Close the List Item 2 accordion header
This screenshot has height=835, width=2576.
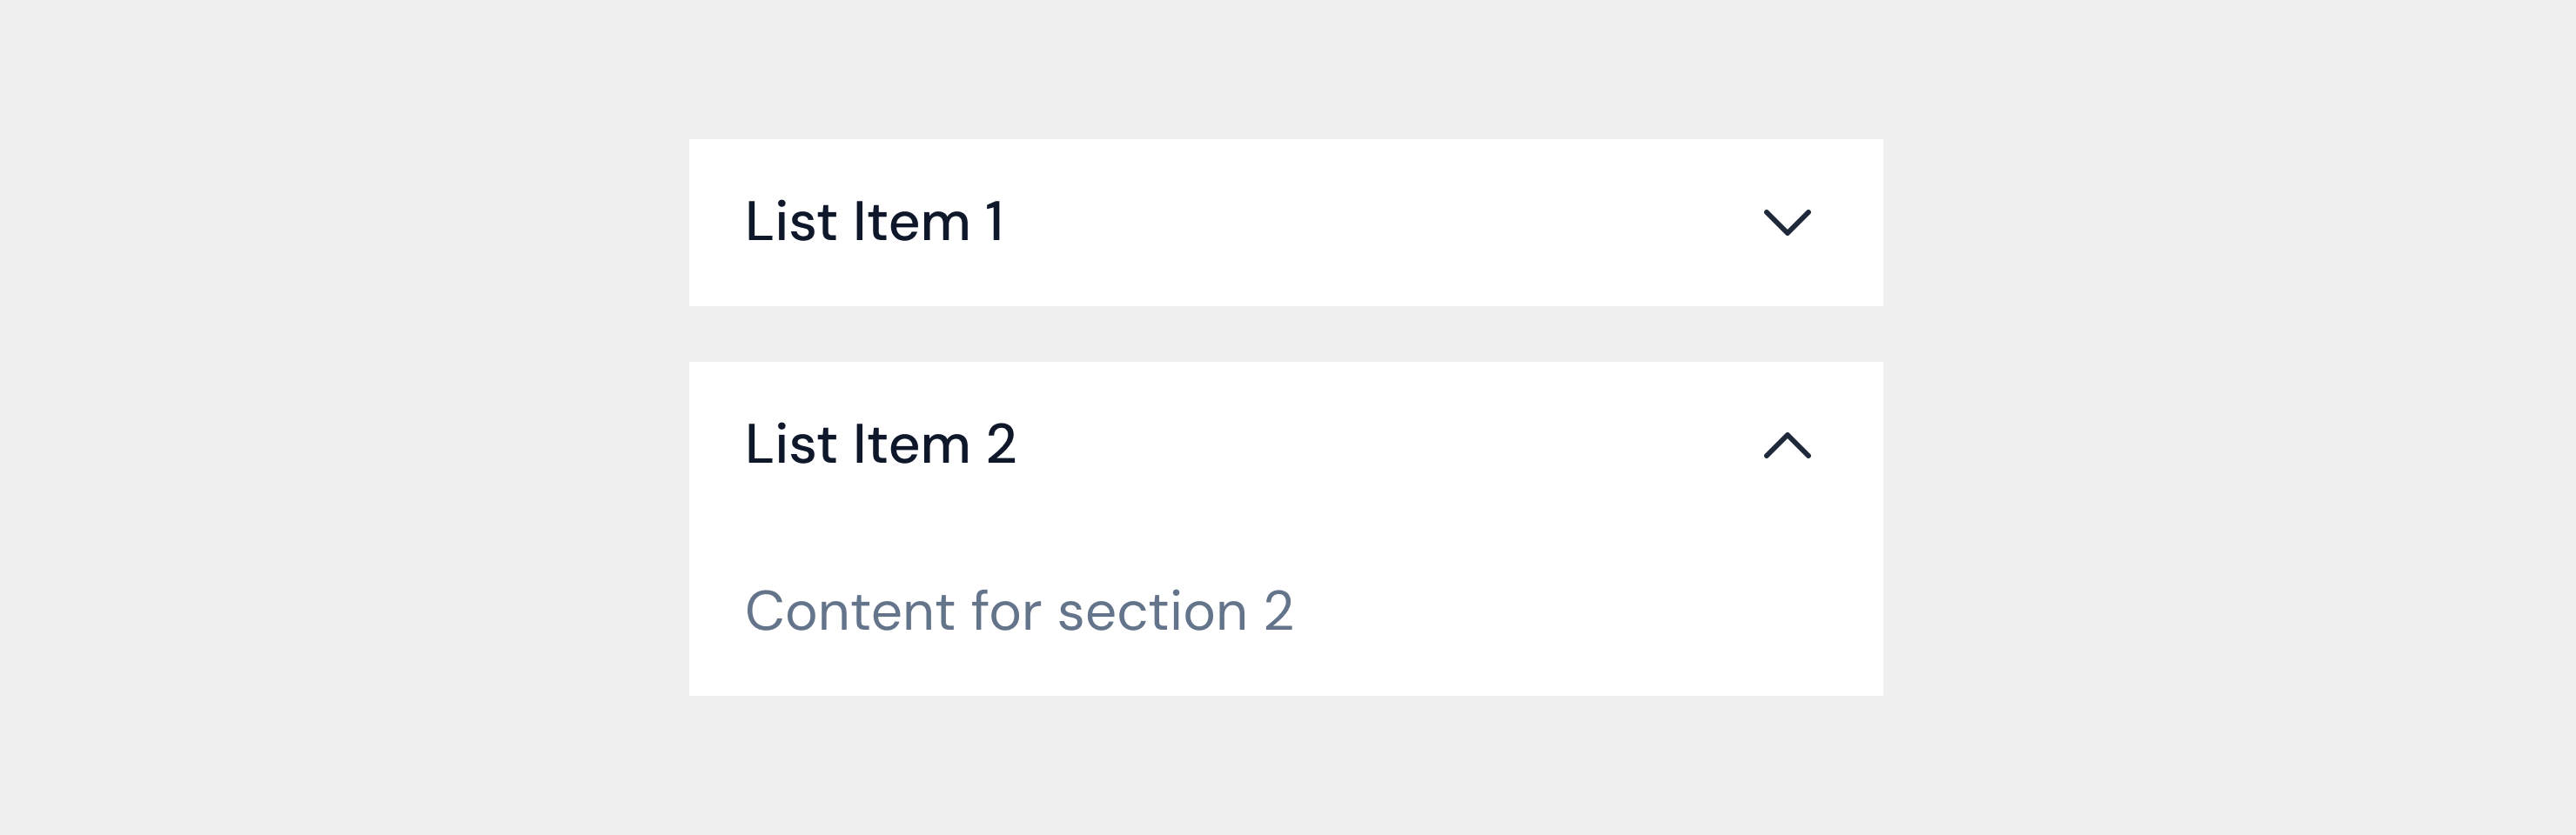pyautogui.click(x=1285, y=445)
